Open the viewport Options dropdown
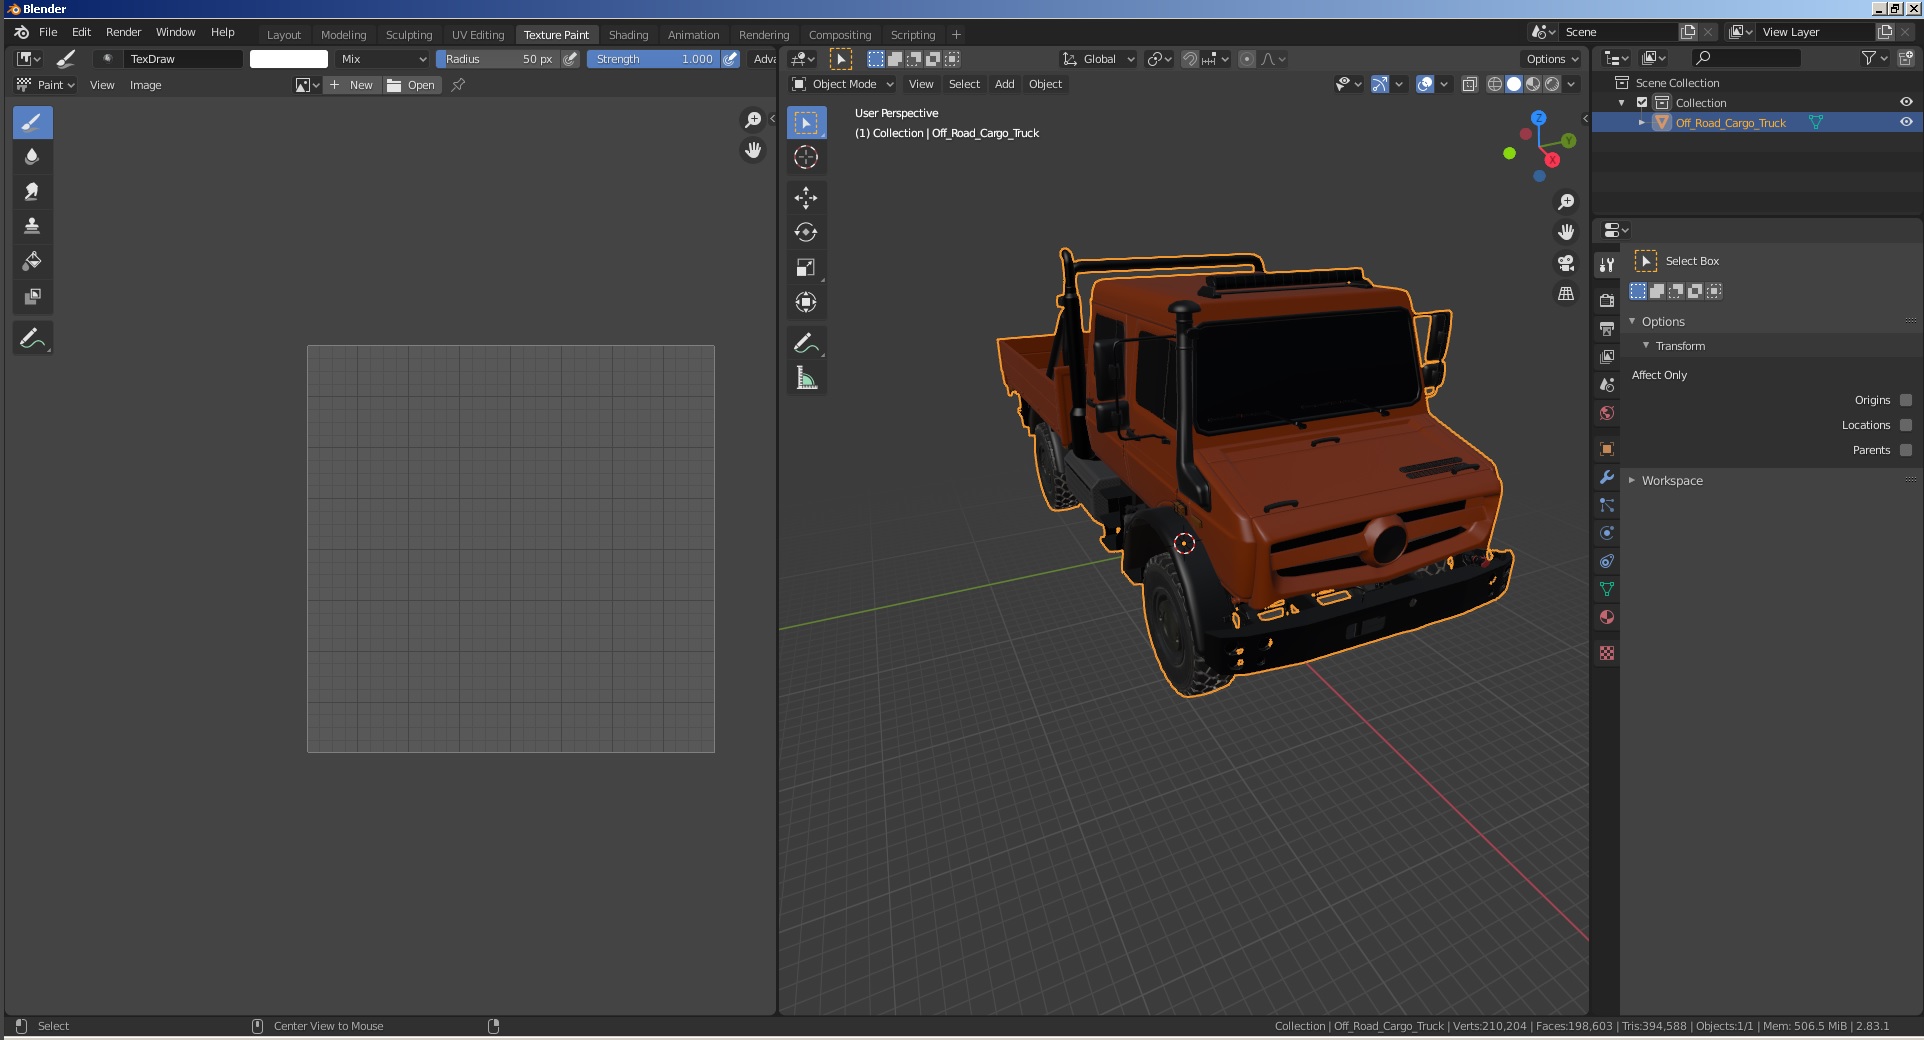The width and height of the screenshot is (1924, 1040). coord(1552,59)
